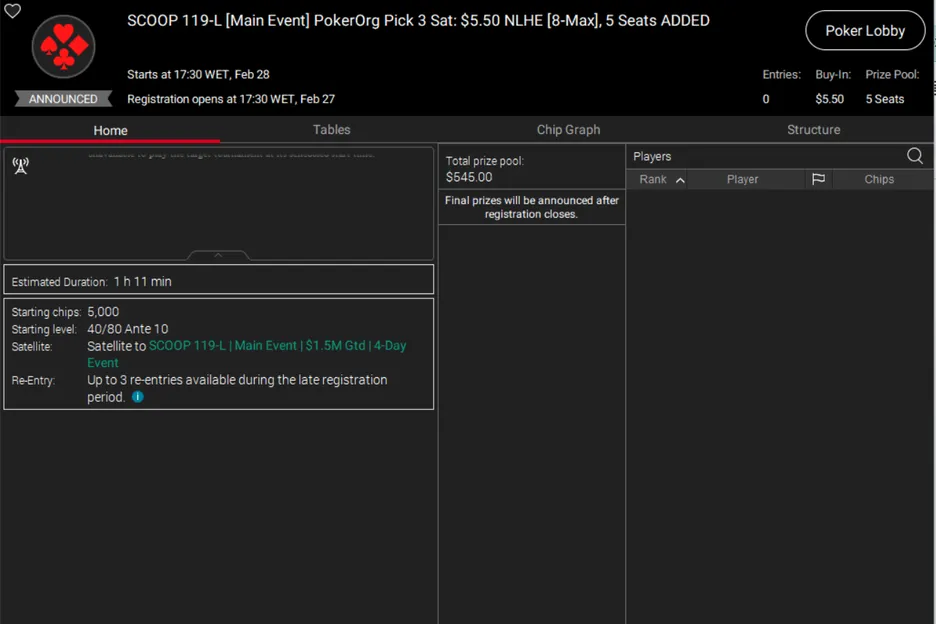
Task: Sort the list by the Player column header
Action: pos(742,179)
